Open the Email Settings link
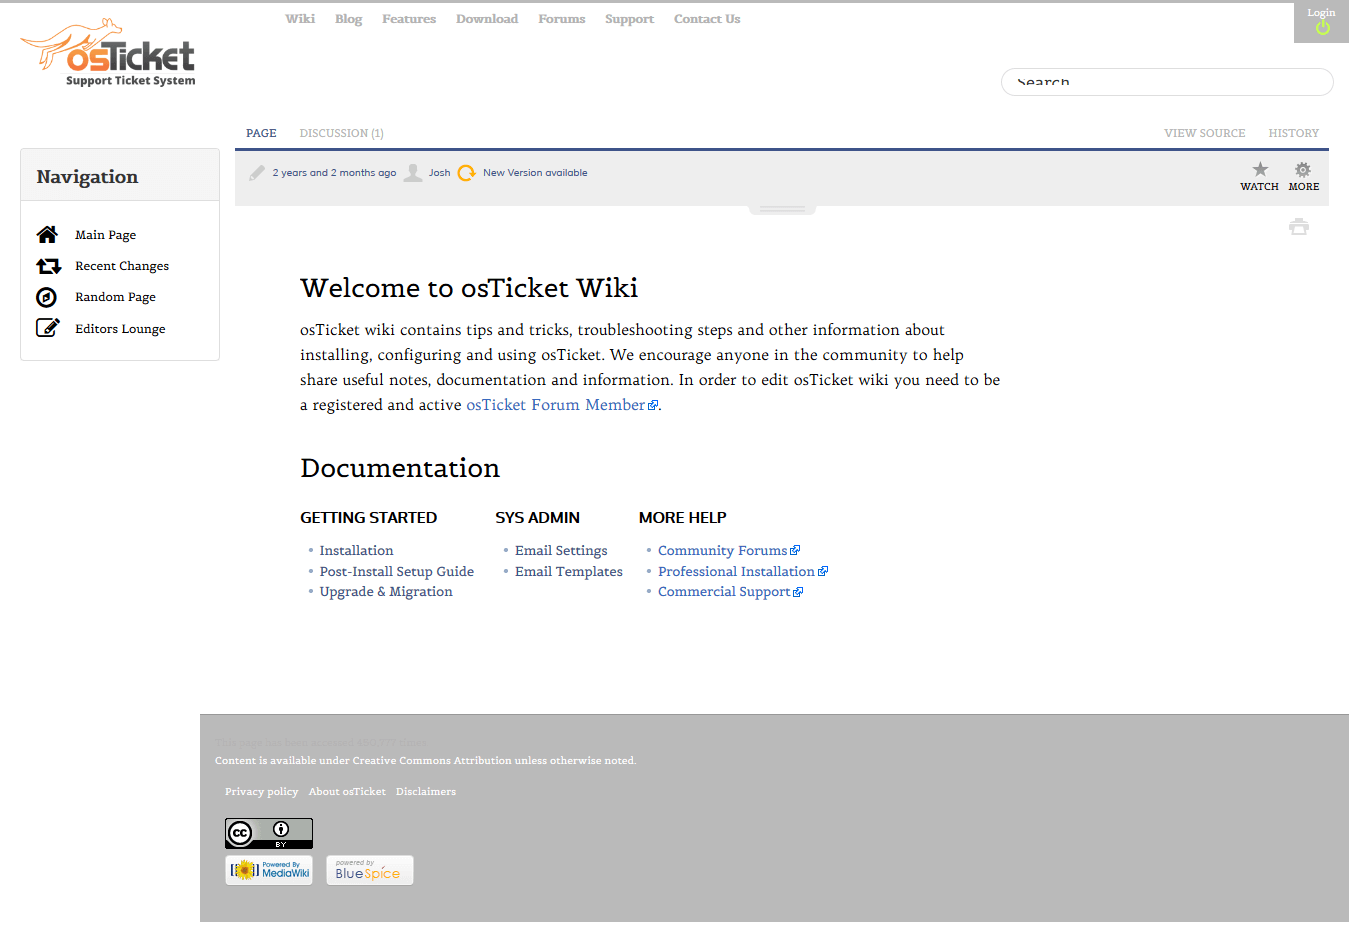This screenshot has height=927, width=1349. click(561, 551)
